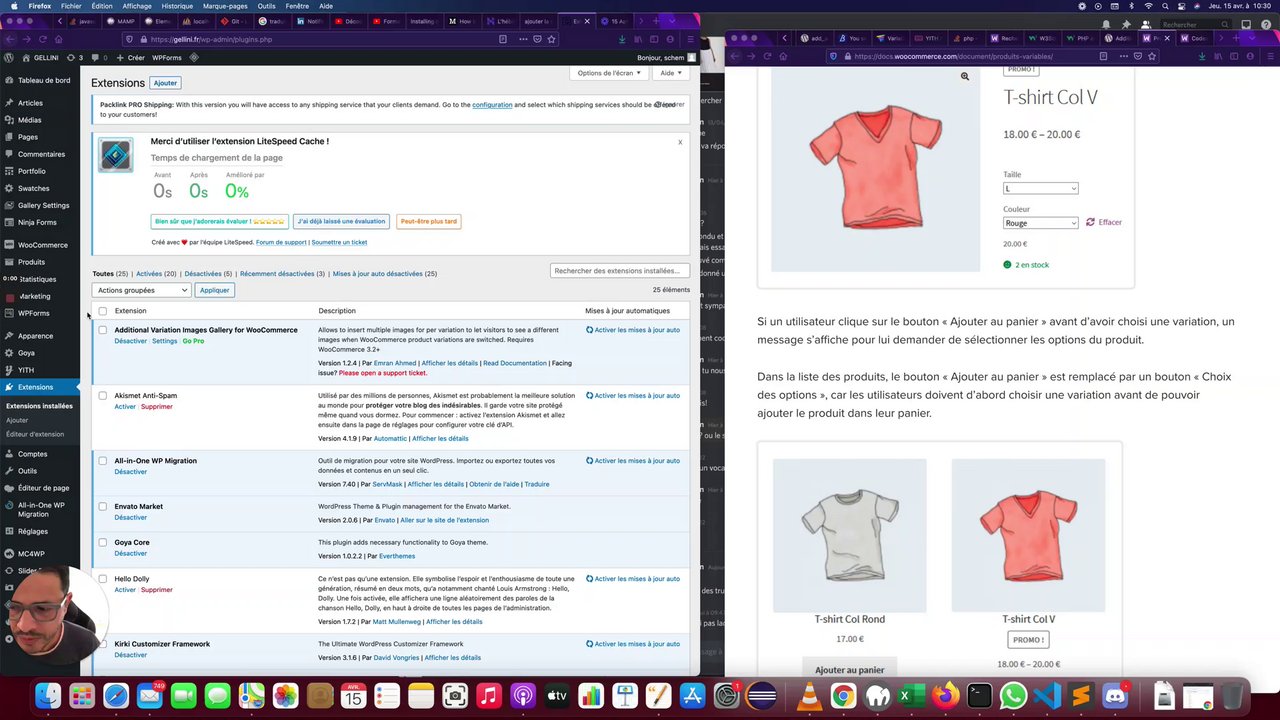Open the Packlink configuration link
1280x720 pixels.
[492, 105]
